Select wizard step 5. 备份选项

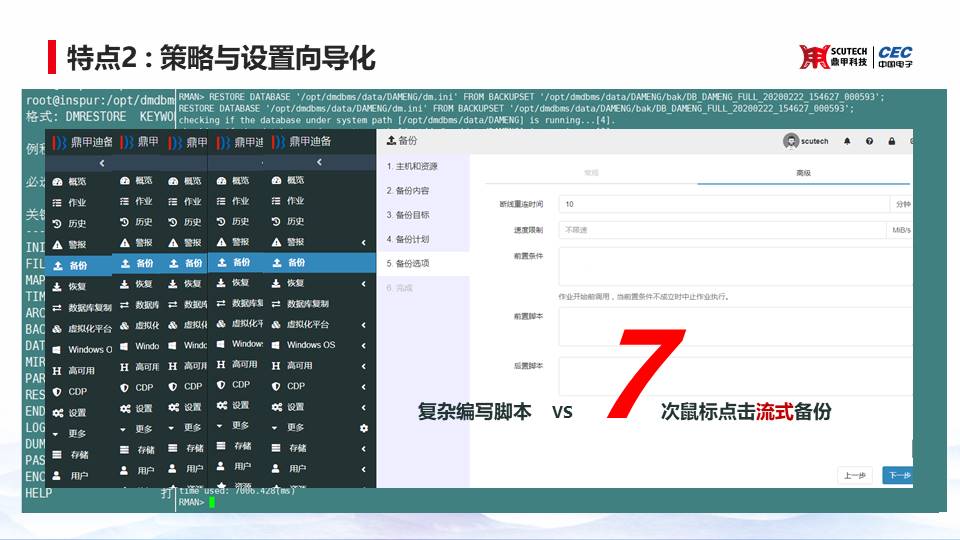pos(424,263)
